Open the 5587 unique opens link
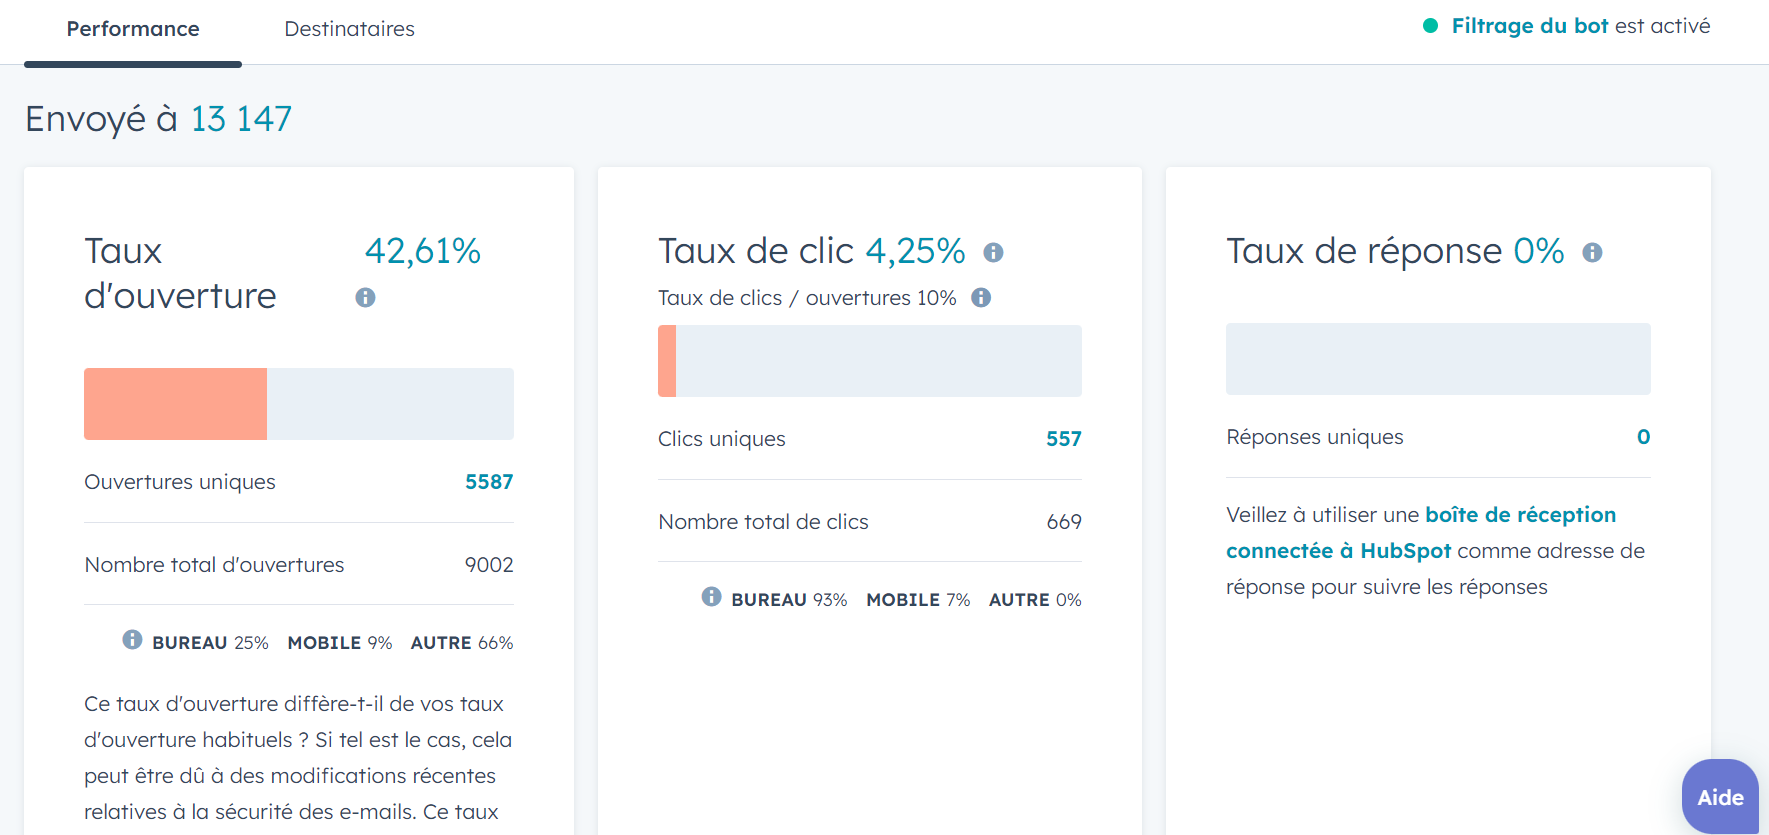Image resolution: width=1769 pixels, height=835 pixels. [488, 482]
